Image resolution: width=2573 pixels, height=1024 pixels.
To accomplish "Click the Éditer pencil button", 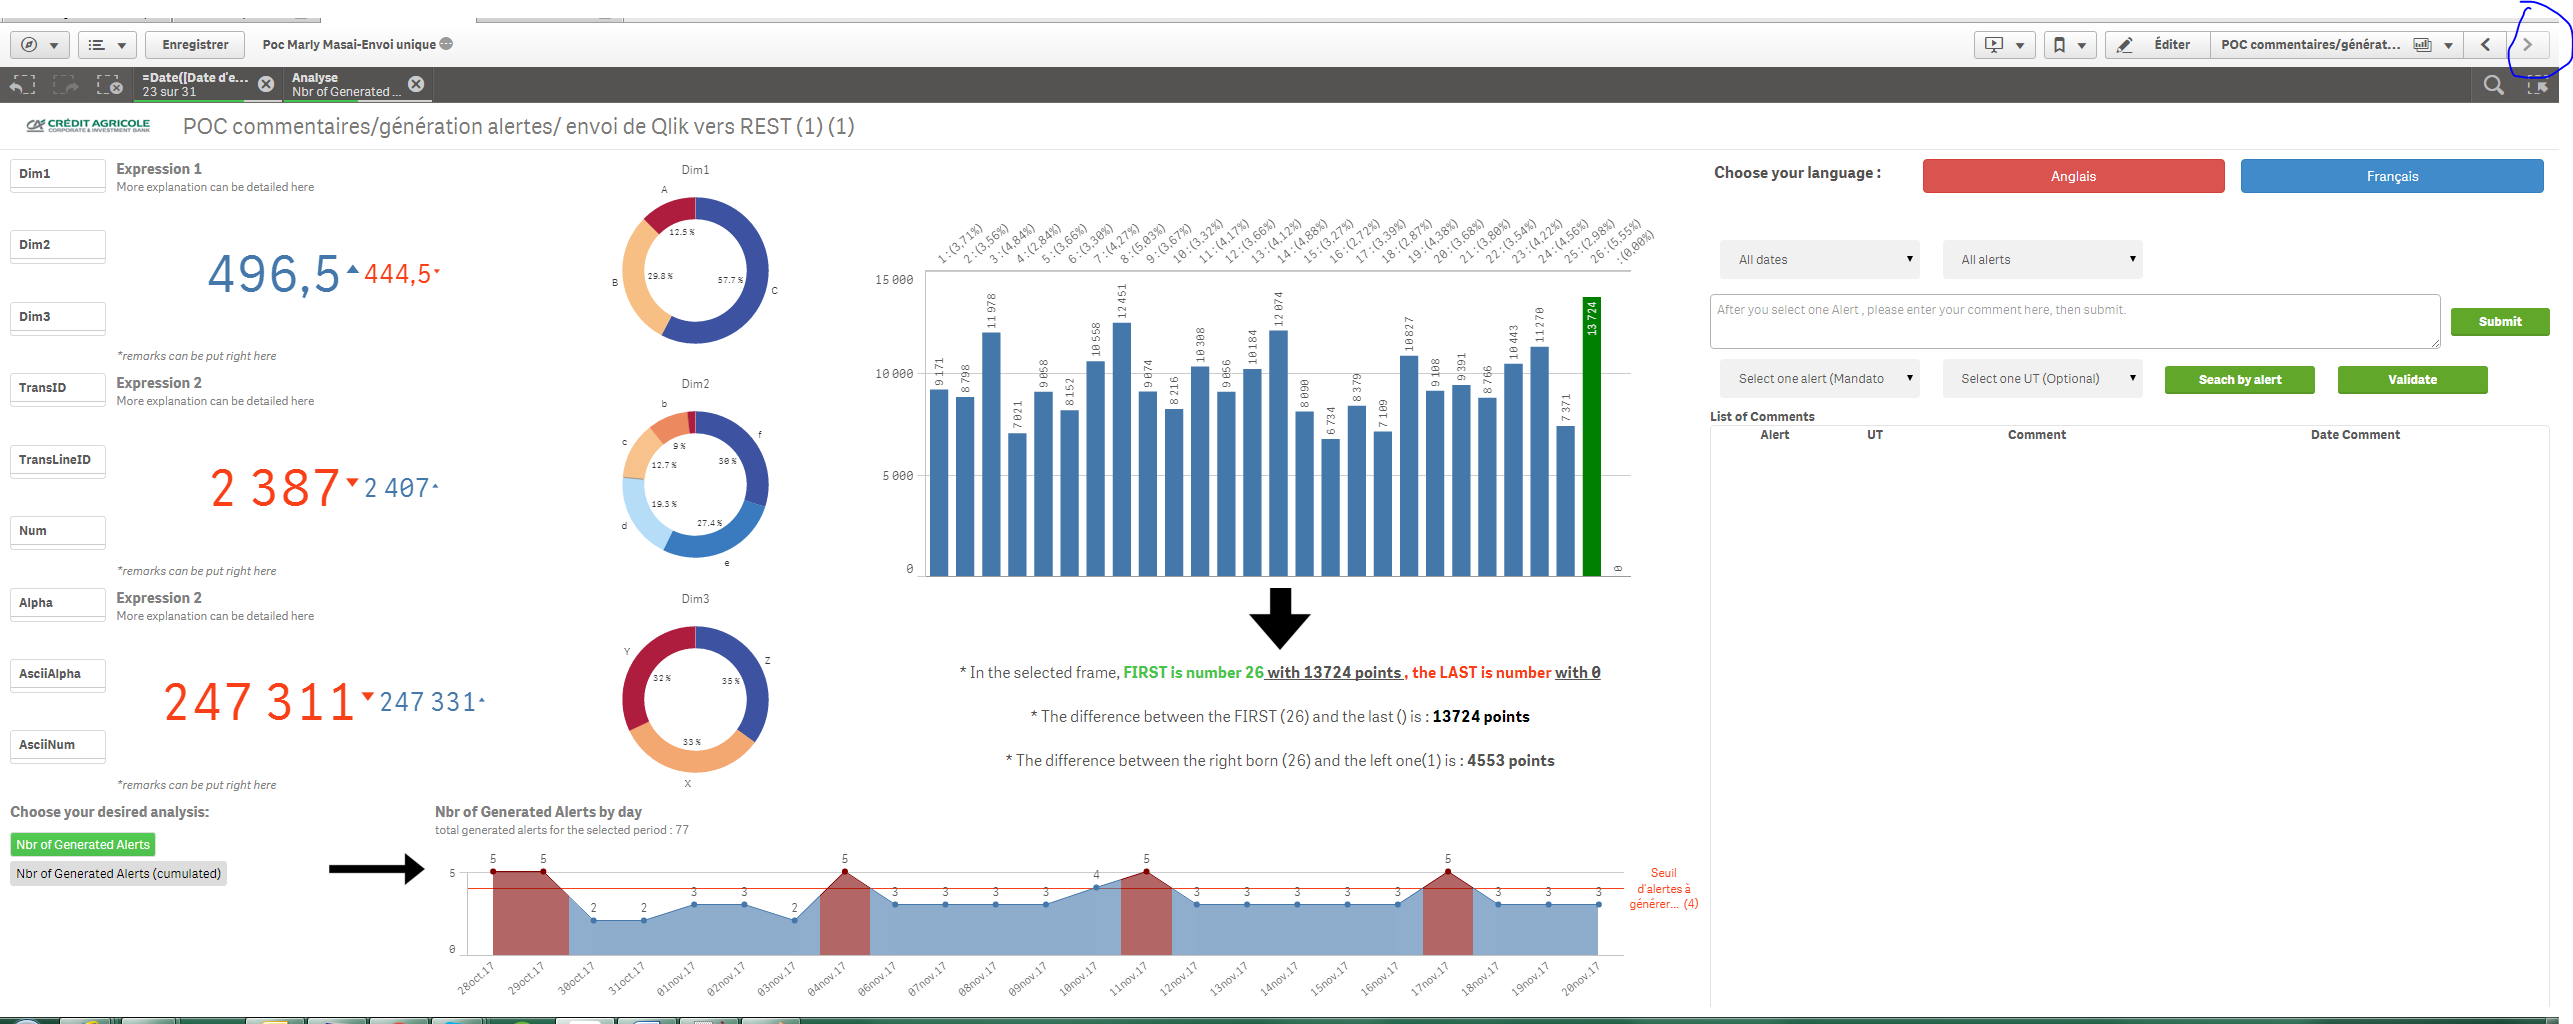I will [x=2157, y=45].
